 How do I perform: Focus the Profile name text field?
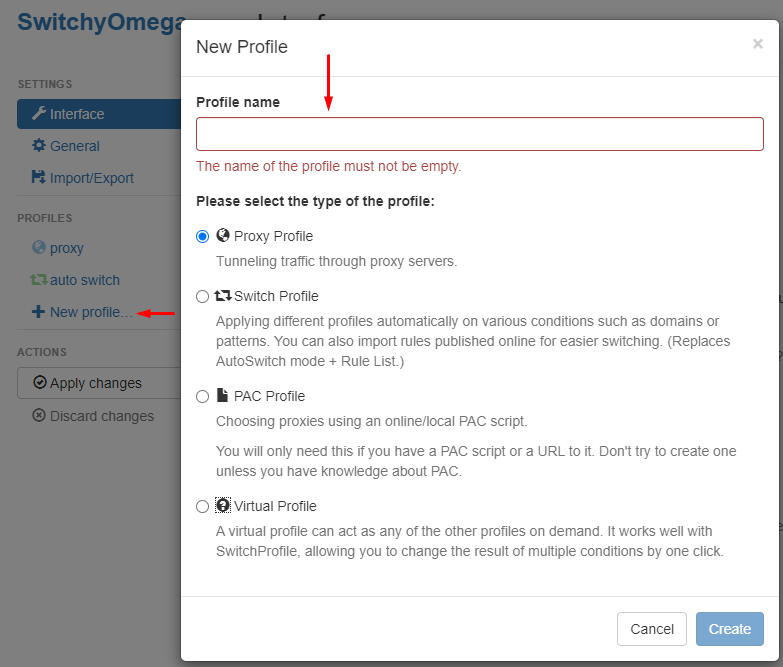[x=479, y=134]
